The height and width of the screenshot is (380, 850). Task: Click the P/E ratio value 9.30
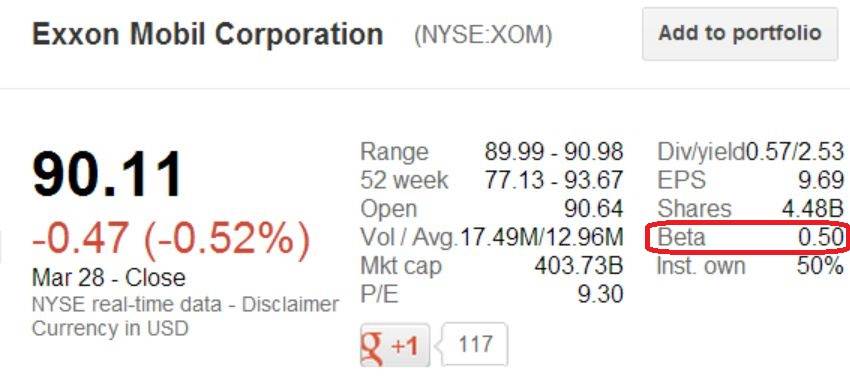point(601,294)
